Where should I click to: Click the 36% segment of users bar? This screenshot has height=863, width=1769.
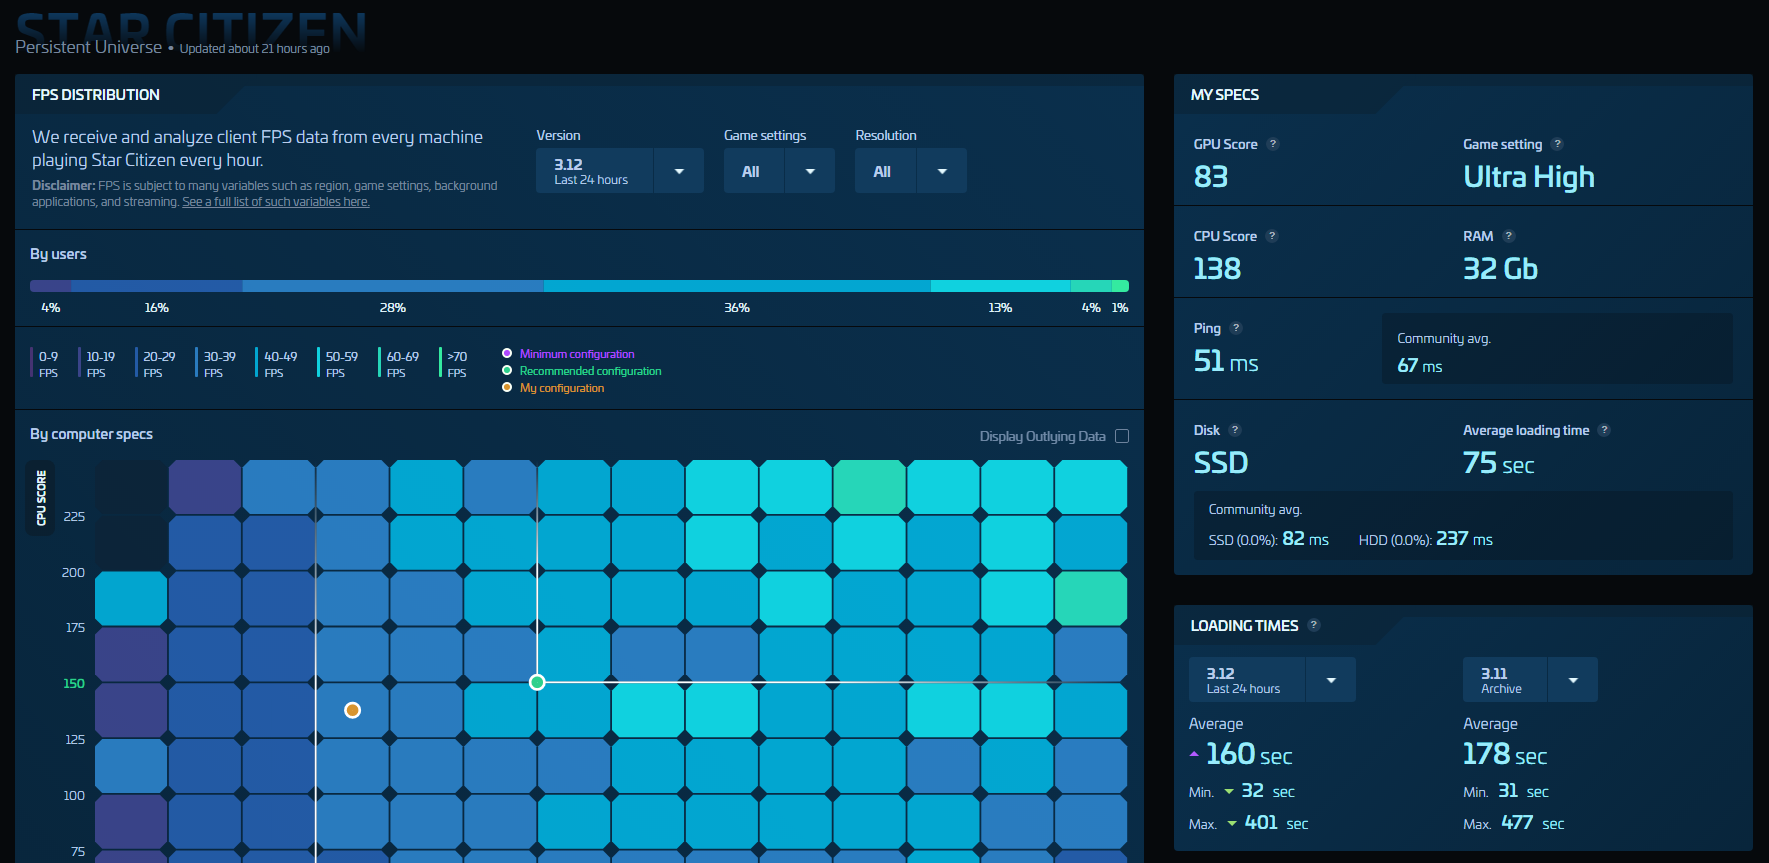tap(737, 286)
